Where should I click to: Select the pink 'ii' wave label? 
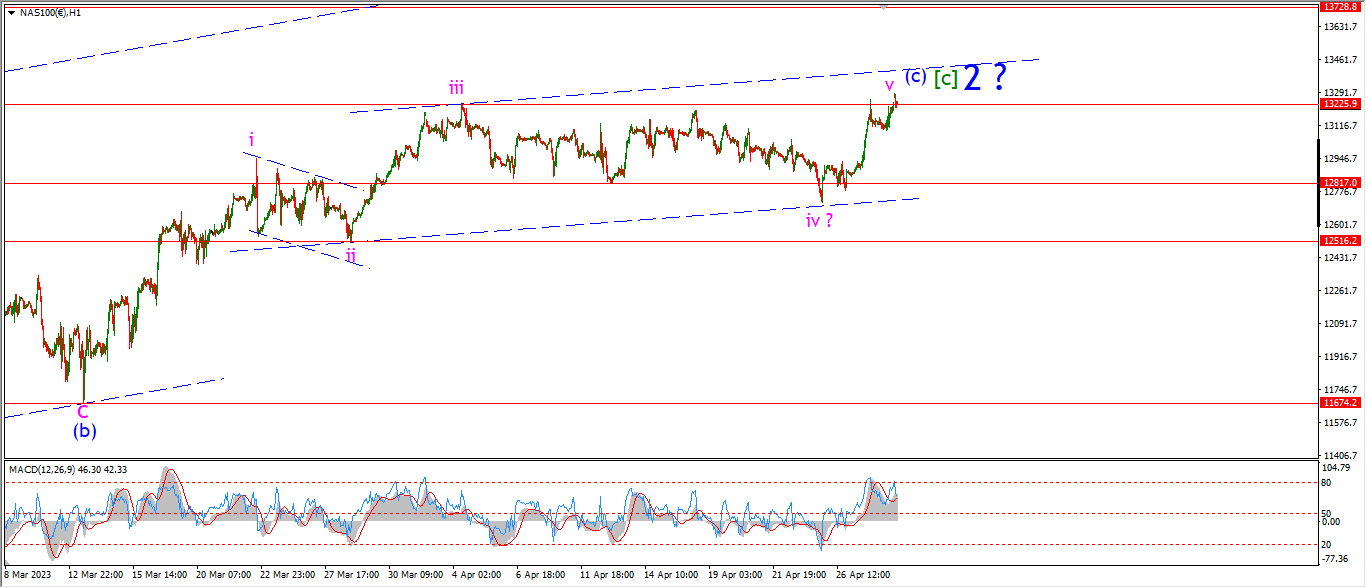[x=350, y=255]
